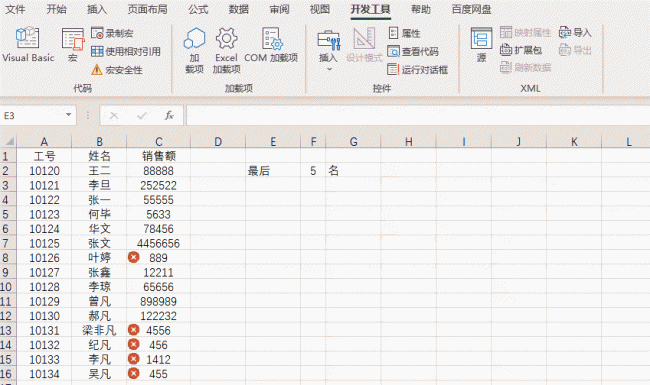Expand the Name Box dropdown arrow
650x385 pixels.
click(x=68, y=115)
